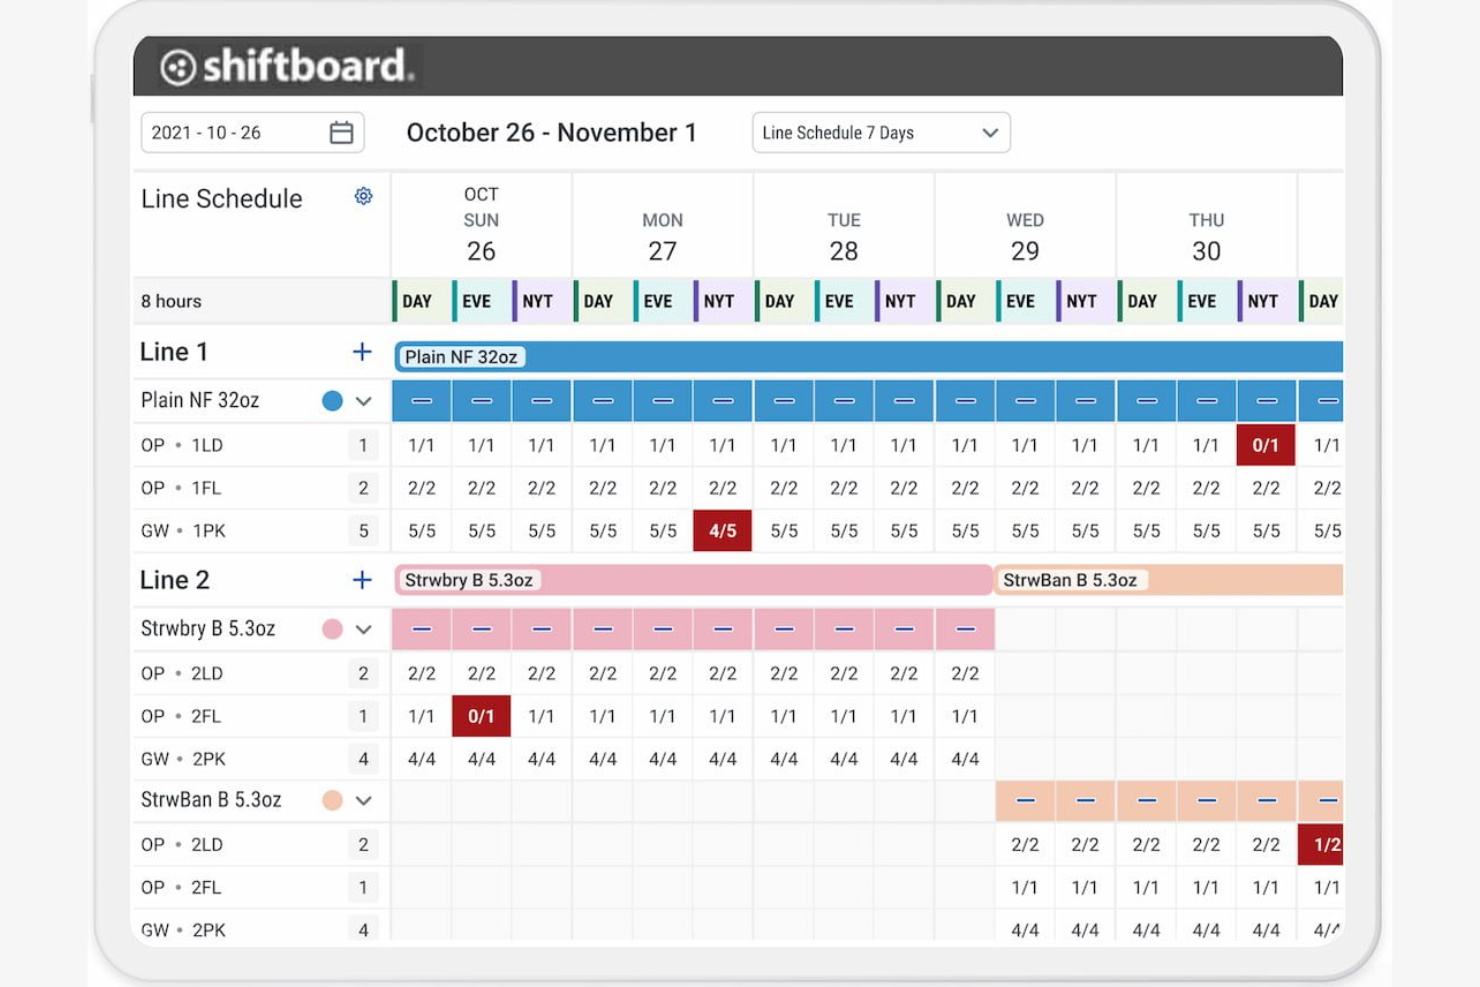Image resolution: width=1480 pixels, height=987 pixels.
Task: Click OP 2LD label under Strwbry B 5.3oz
Action: [x=182, y=673]
